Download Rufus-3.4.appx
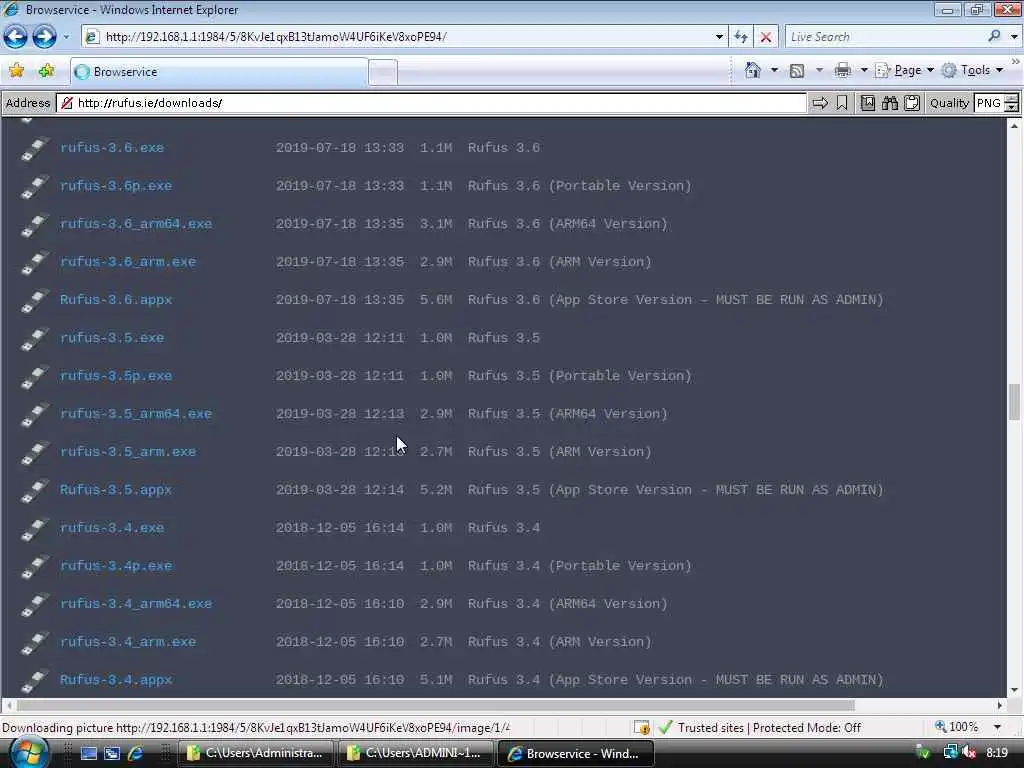Screen dimensions: 1024x768 coord(116,680)
